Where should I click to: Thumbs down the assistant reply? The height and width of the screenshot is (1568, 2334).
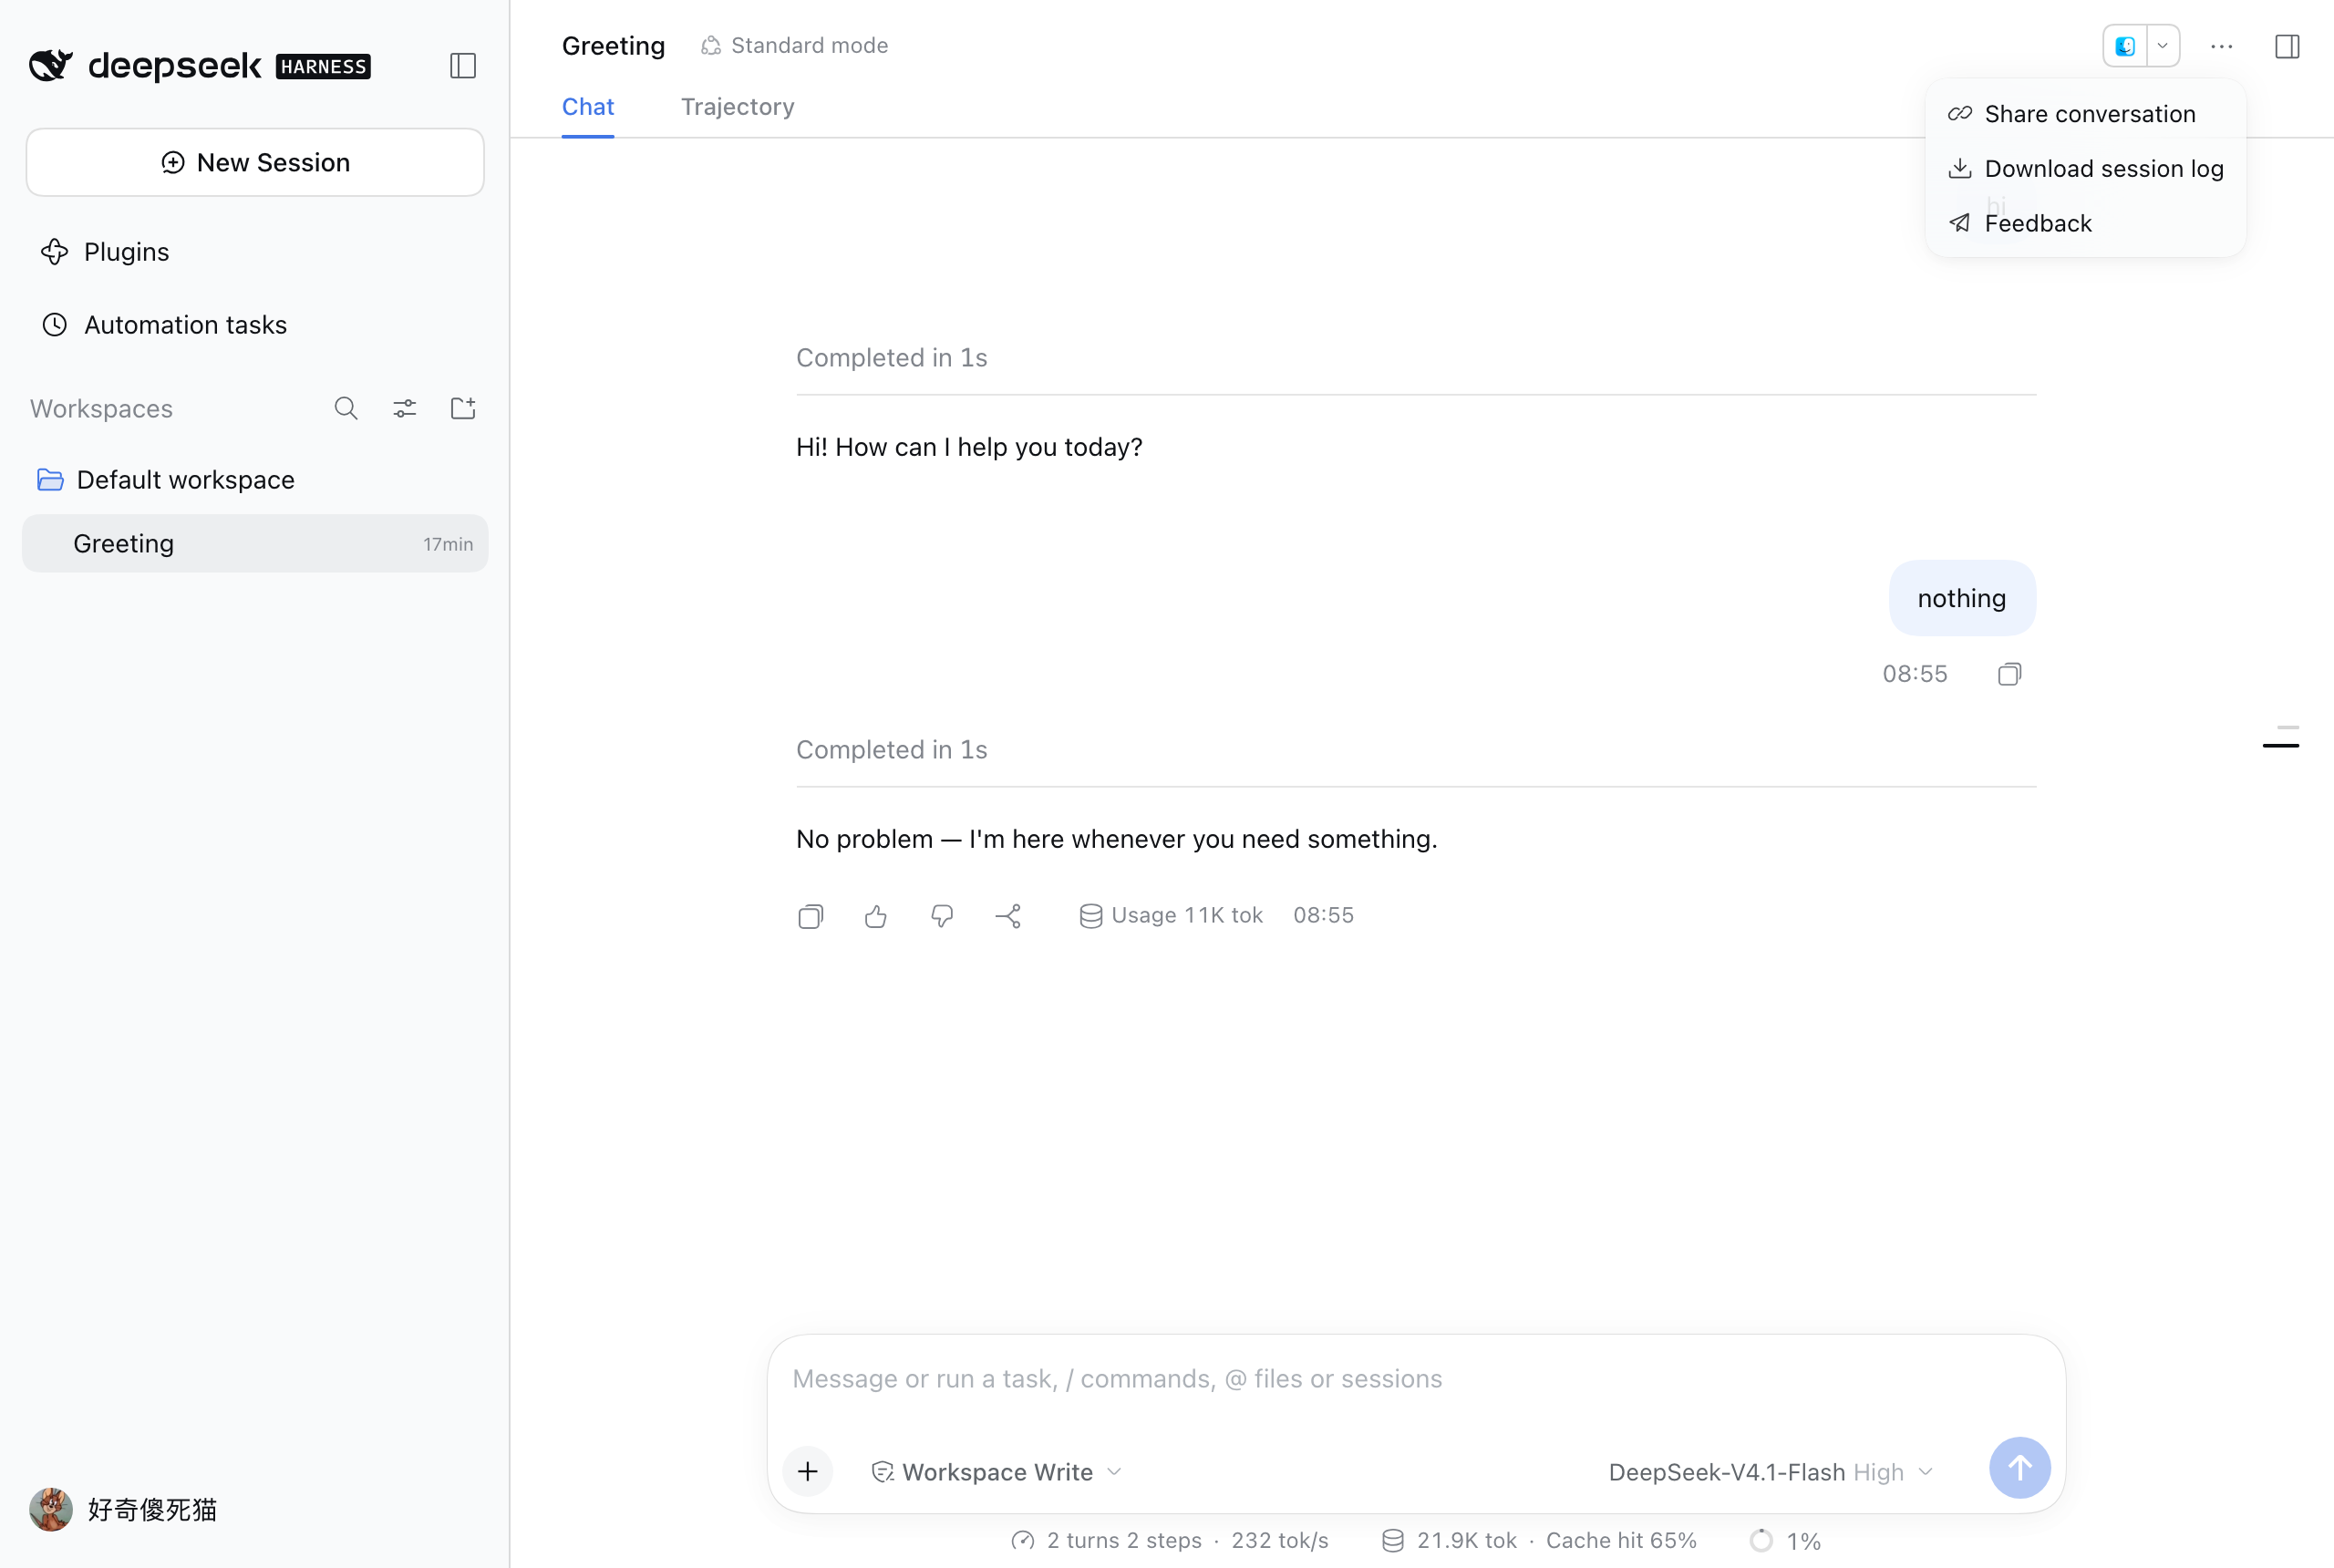point(942,916)
